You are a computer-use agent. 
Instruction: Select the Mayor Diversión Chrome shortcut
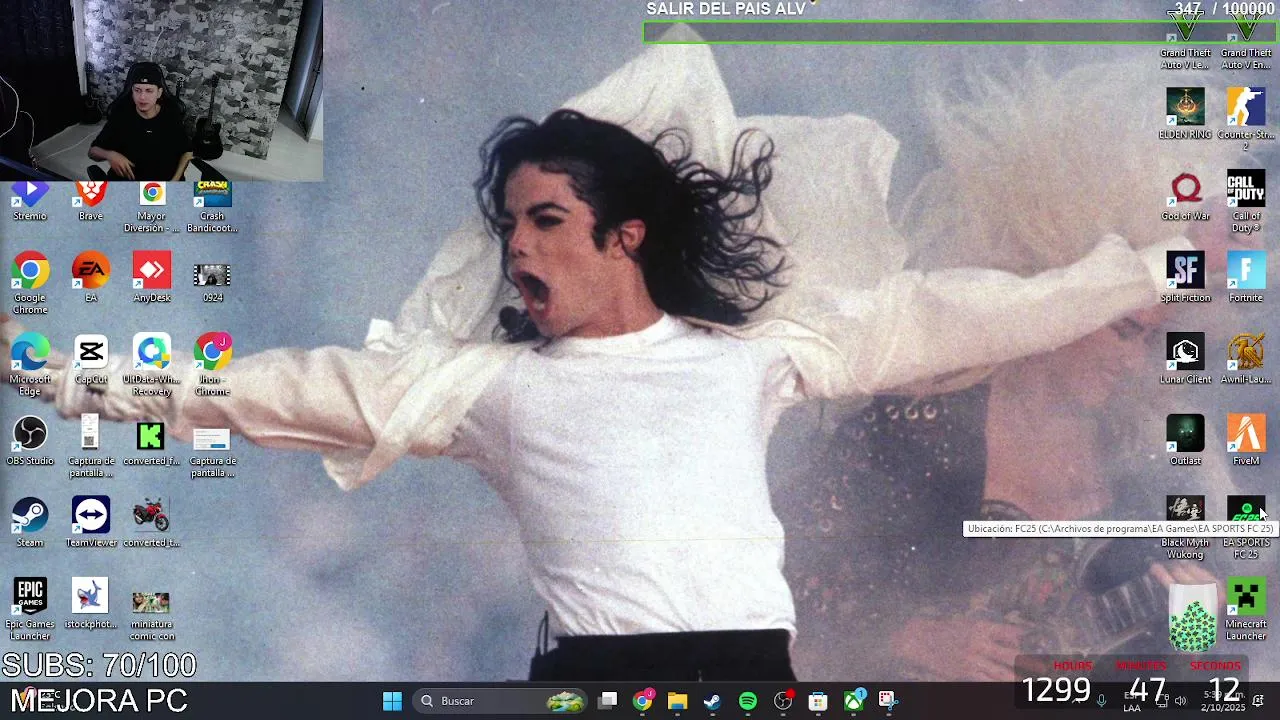[x=151, y=207]
